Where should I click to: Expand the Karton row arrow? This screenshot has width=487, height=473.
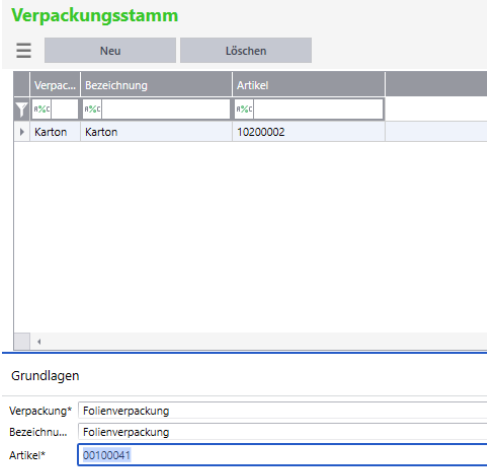click(22, 132)
